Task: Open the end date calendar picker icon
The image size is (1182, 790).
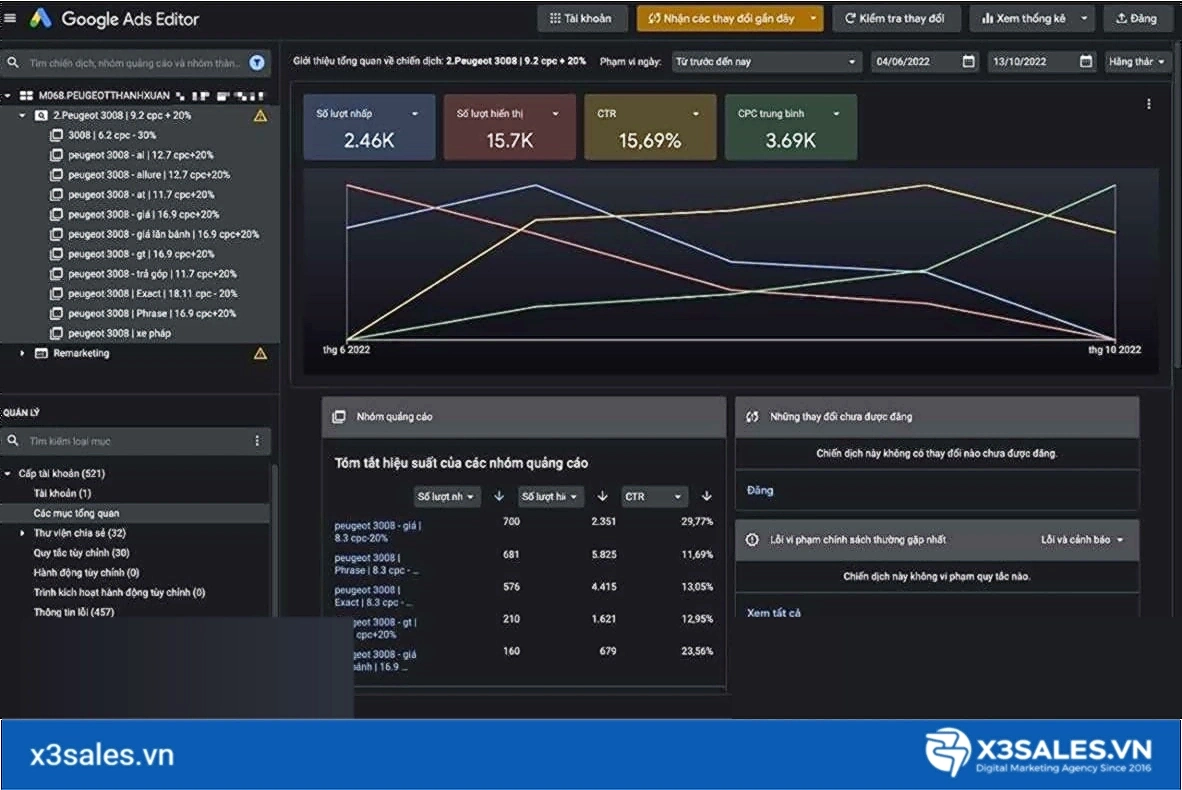Action: click(x=1086, y=61)
